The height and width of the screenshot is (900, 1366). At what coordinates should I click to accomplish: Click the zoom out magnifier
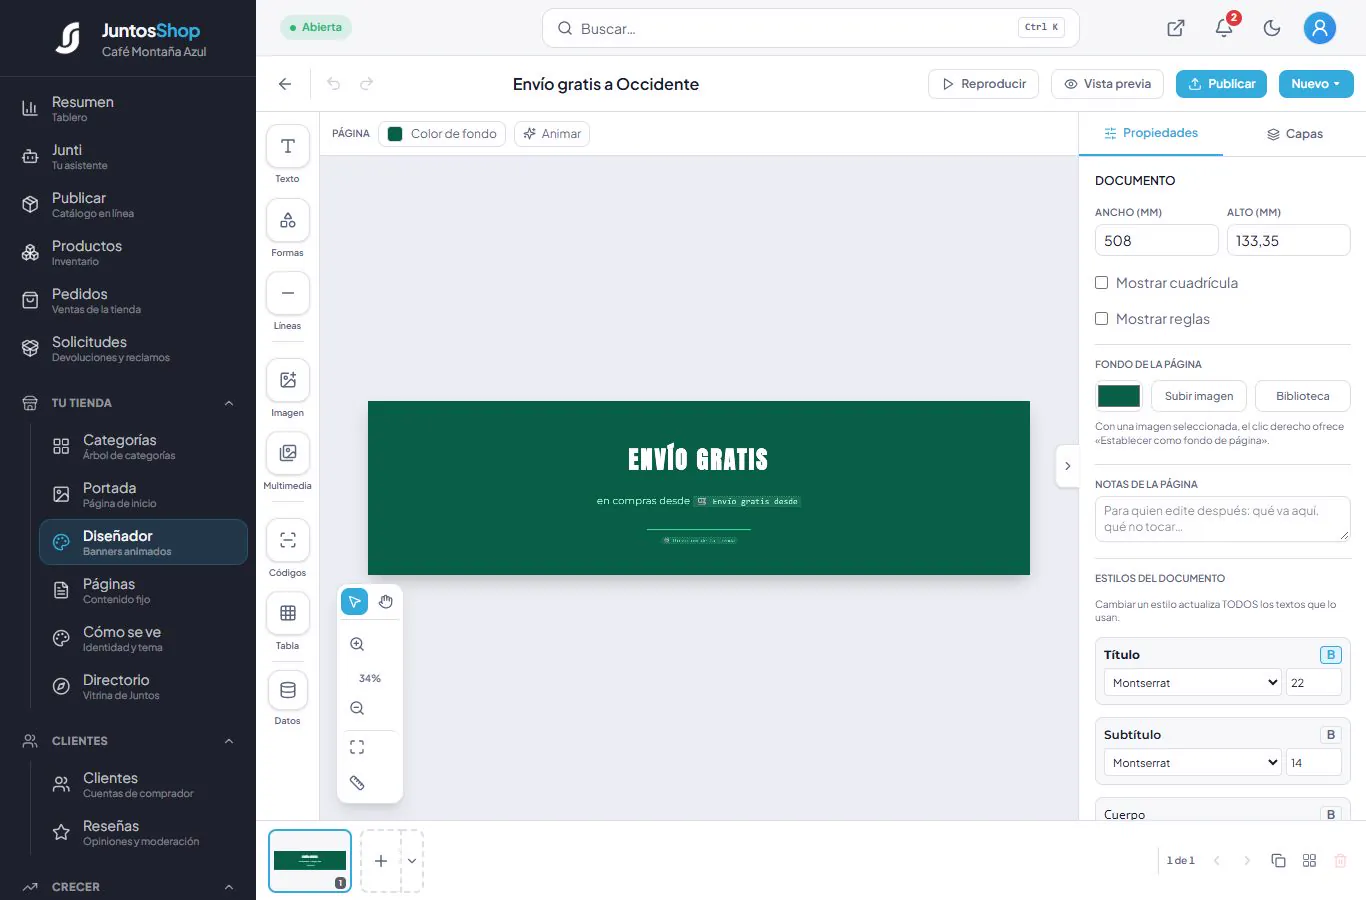click(357, 709)
